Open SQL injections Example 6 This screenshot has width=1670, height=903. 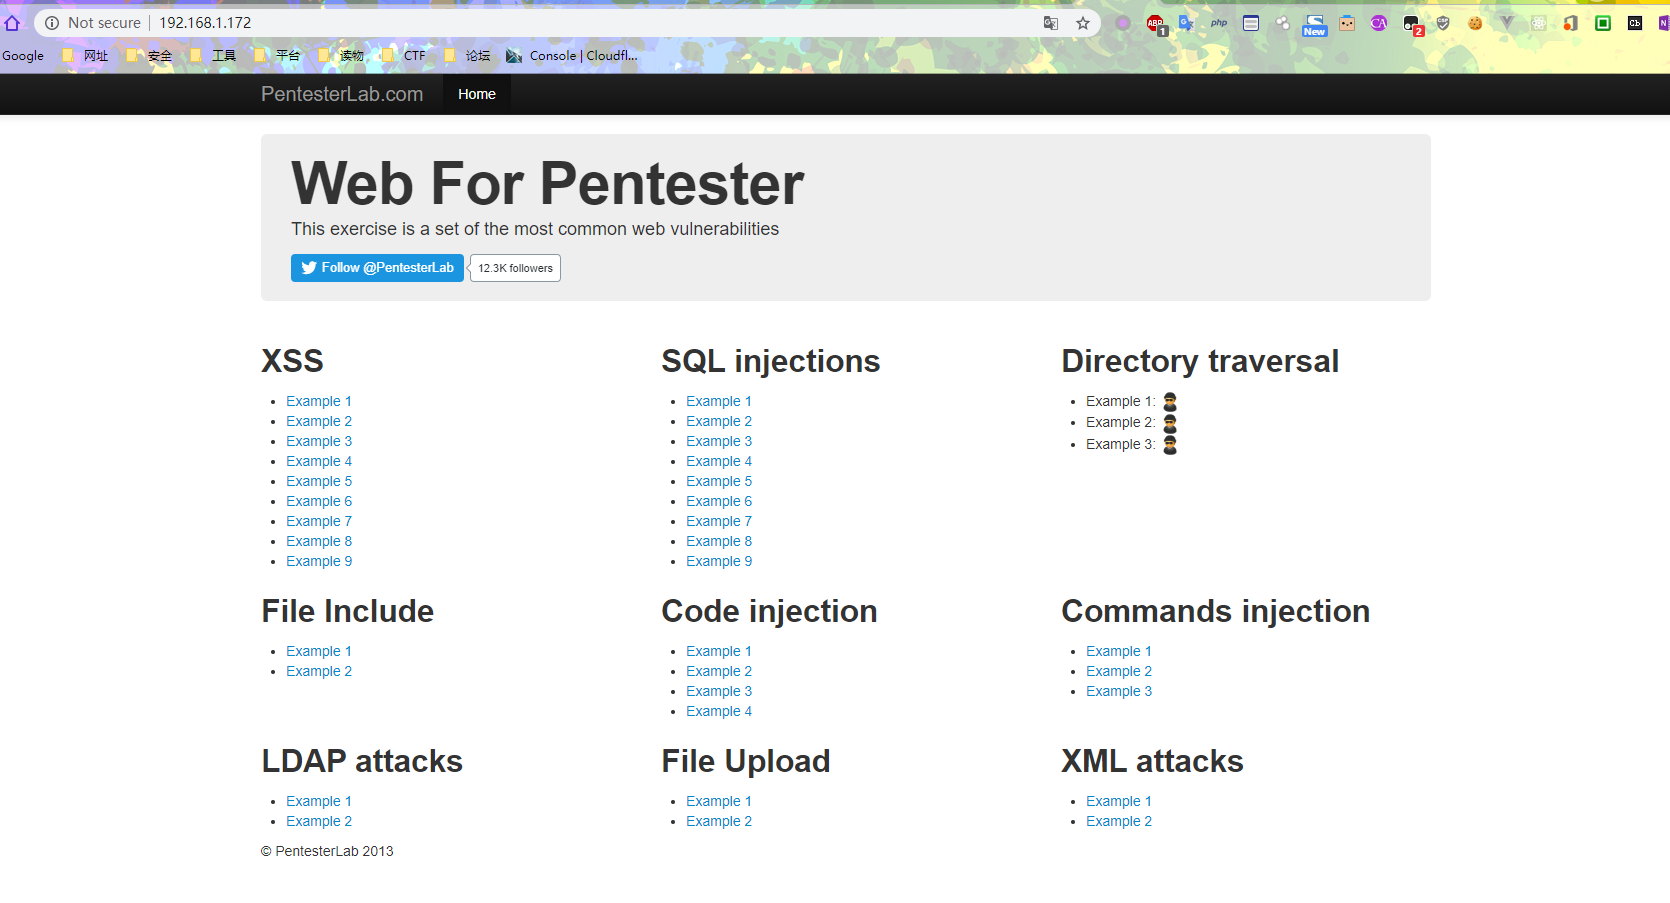[x=719, y=501]
